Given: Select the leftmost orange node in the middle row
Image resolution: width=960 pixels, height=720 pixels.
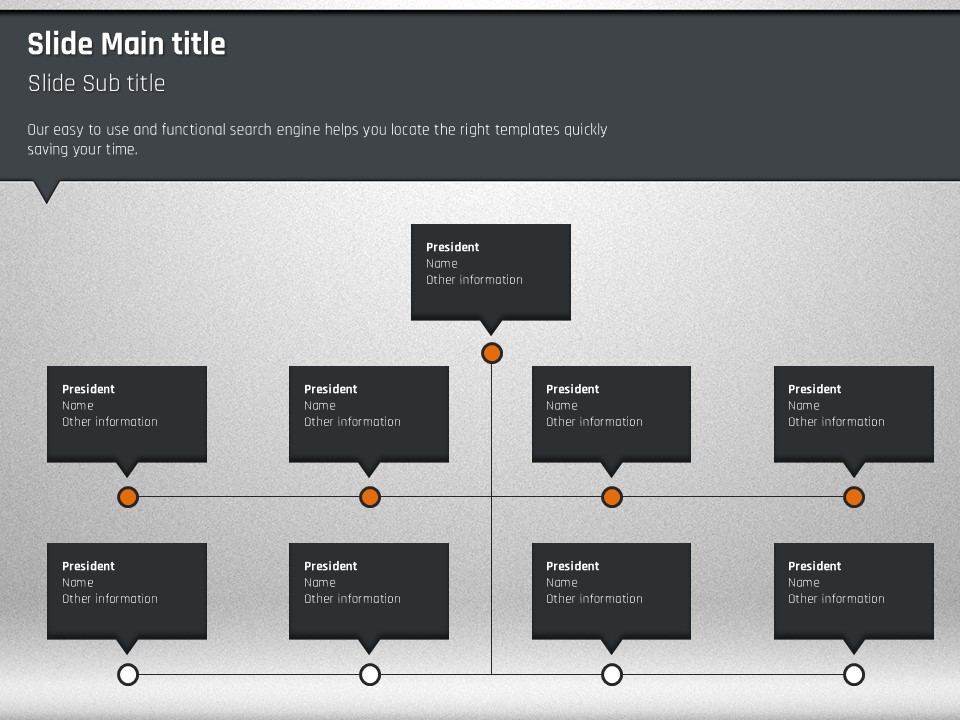Looking at the screenshot, I should click(128, 497).
